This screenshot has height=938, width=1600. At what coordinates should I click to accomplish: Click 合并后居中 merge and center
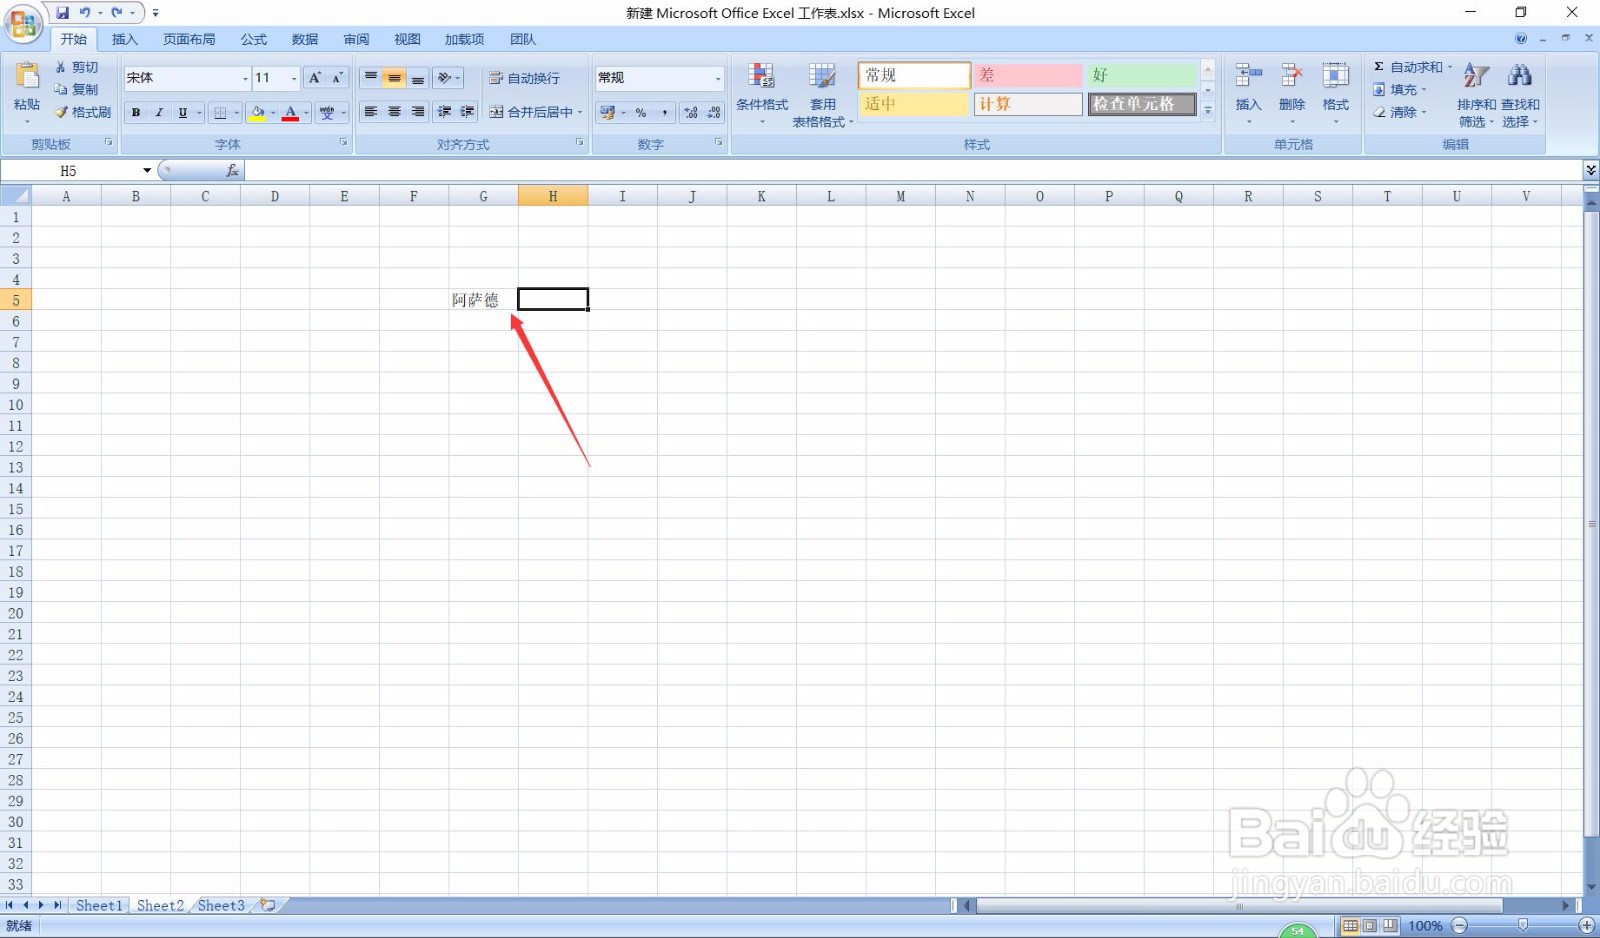tap(530, 112)
